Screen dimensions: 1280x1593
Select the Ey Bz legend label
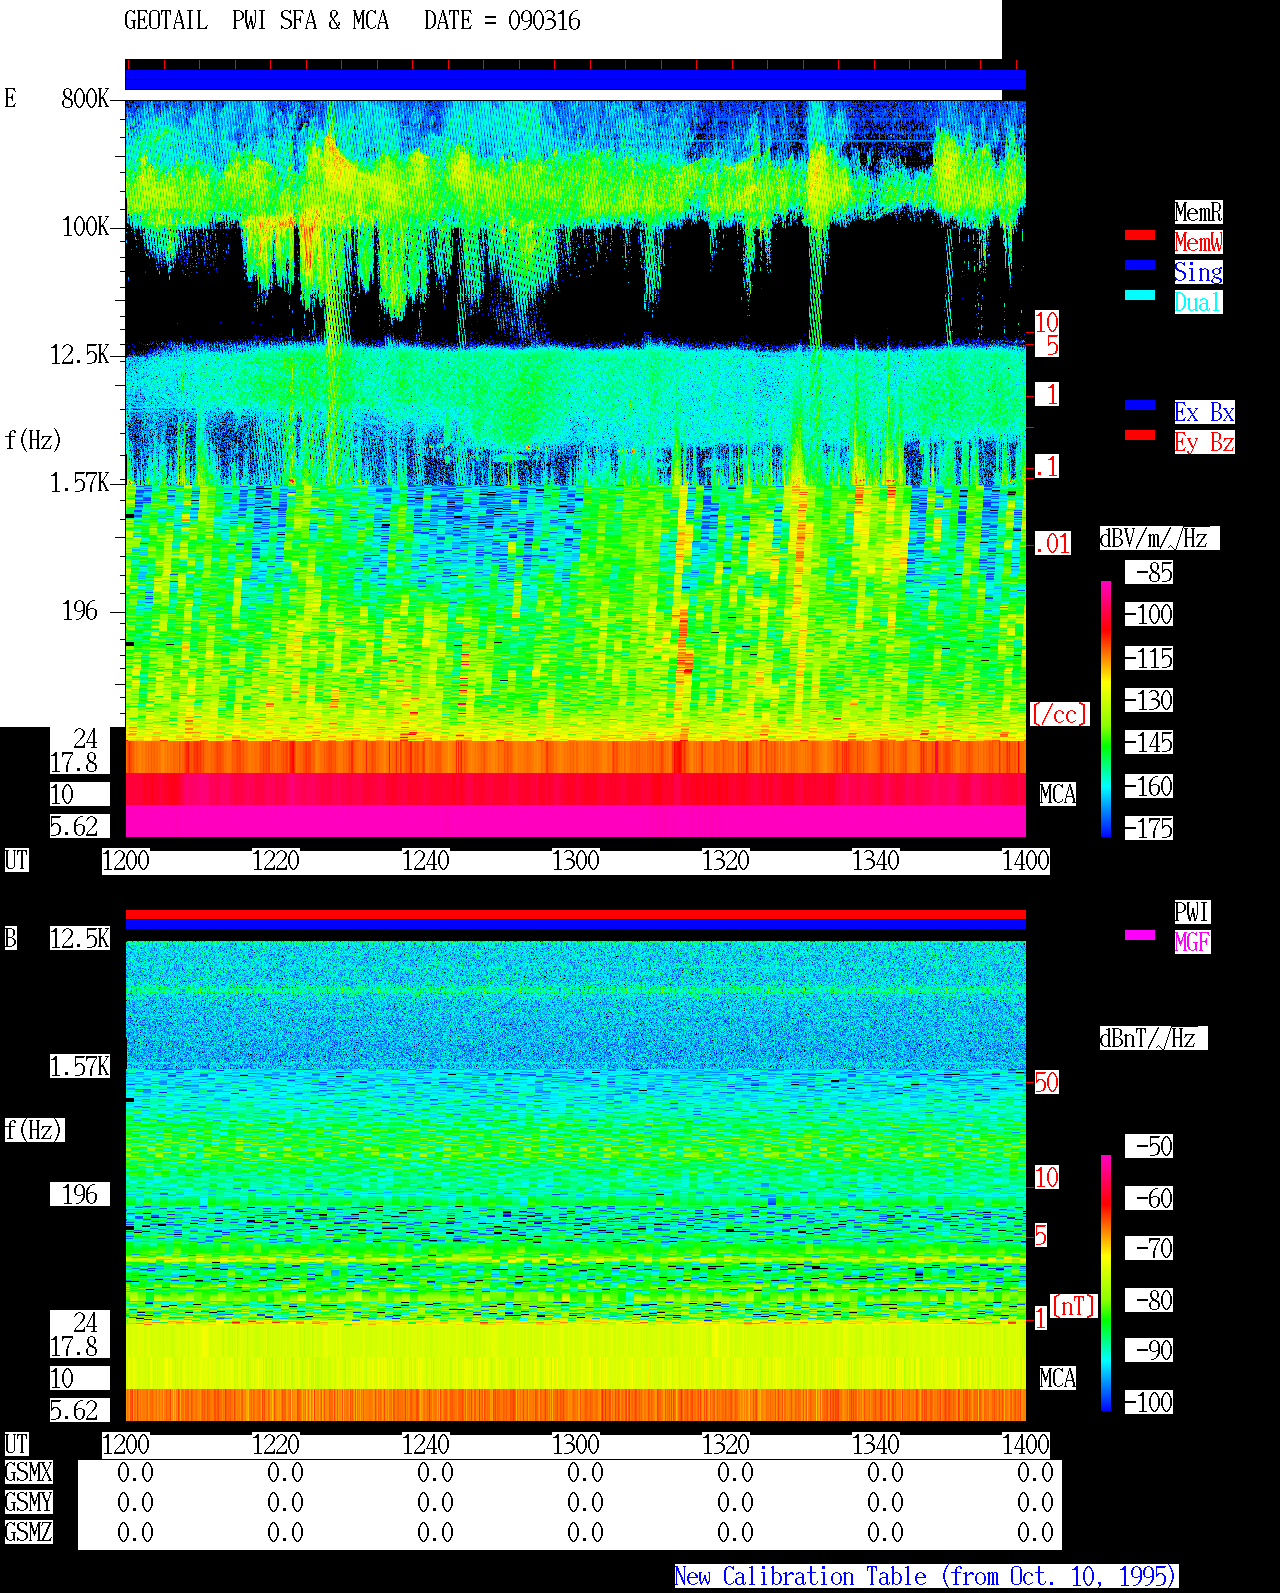[1204, 442]
